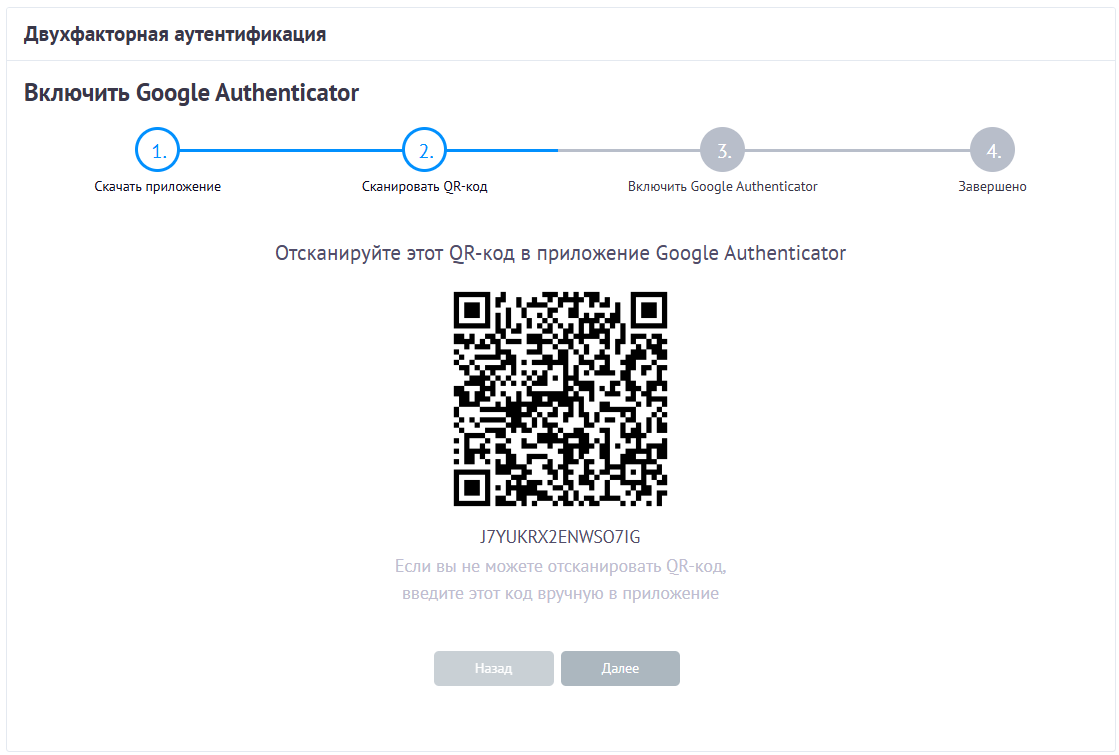Click the "Двухфакторная аутентификация" panel header
The height and width of the screenshot is (755, 1119).
[x=175, y=34]
